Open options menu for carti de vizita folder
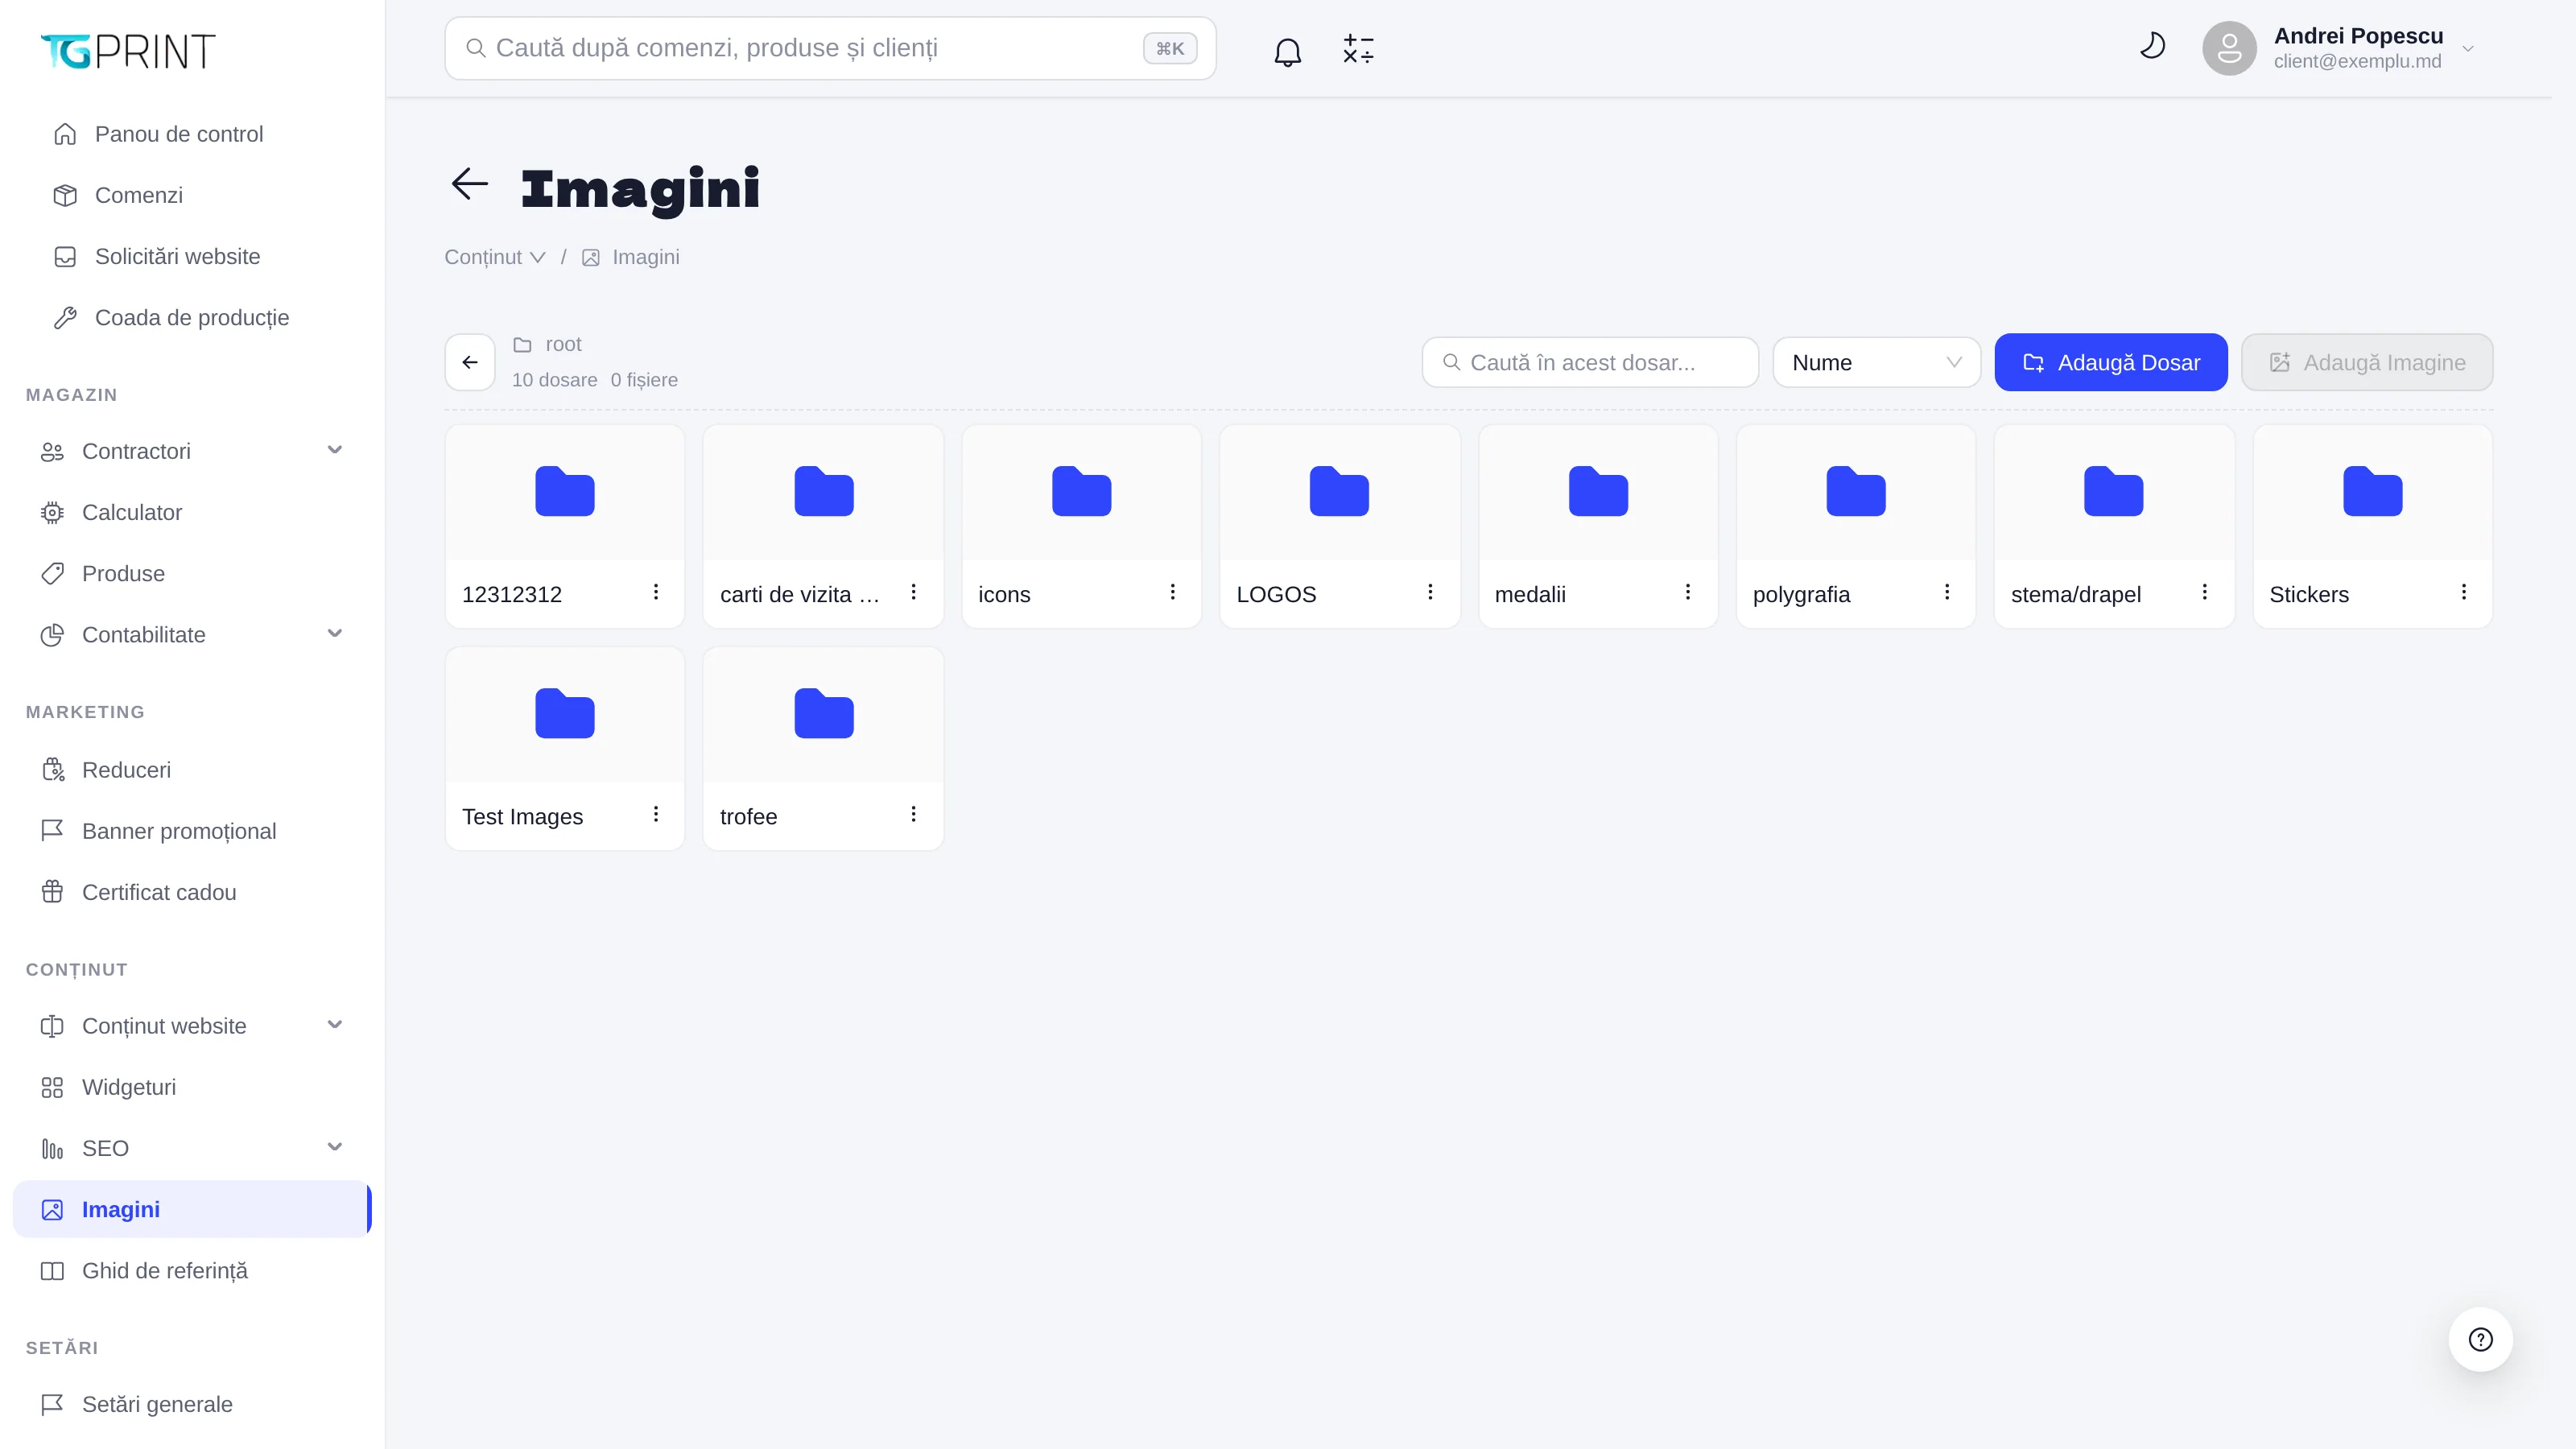2576x1449 pixels. coord(913,592)
